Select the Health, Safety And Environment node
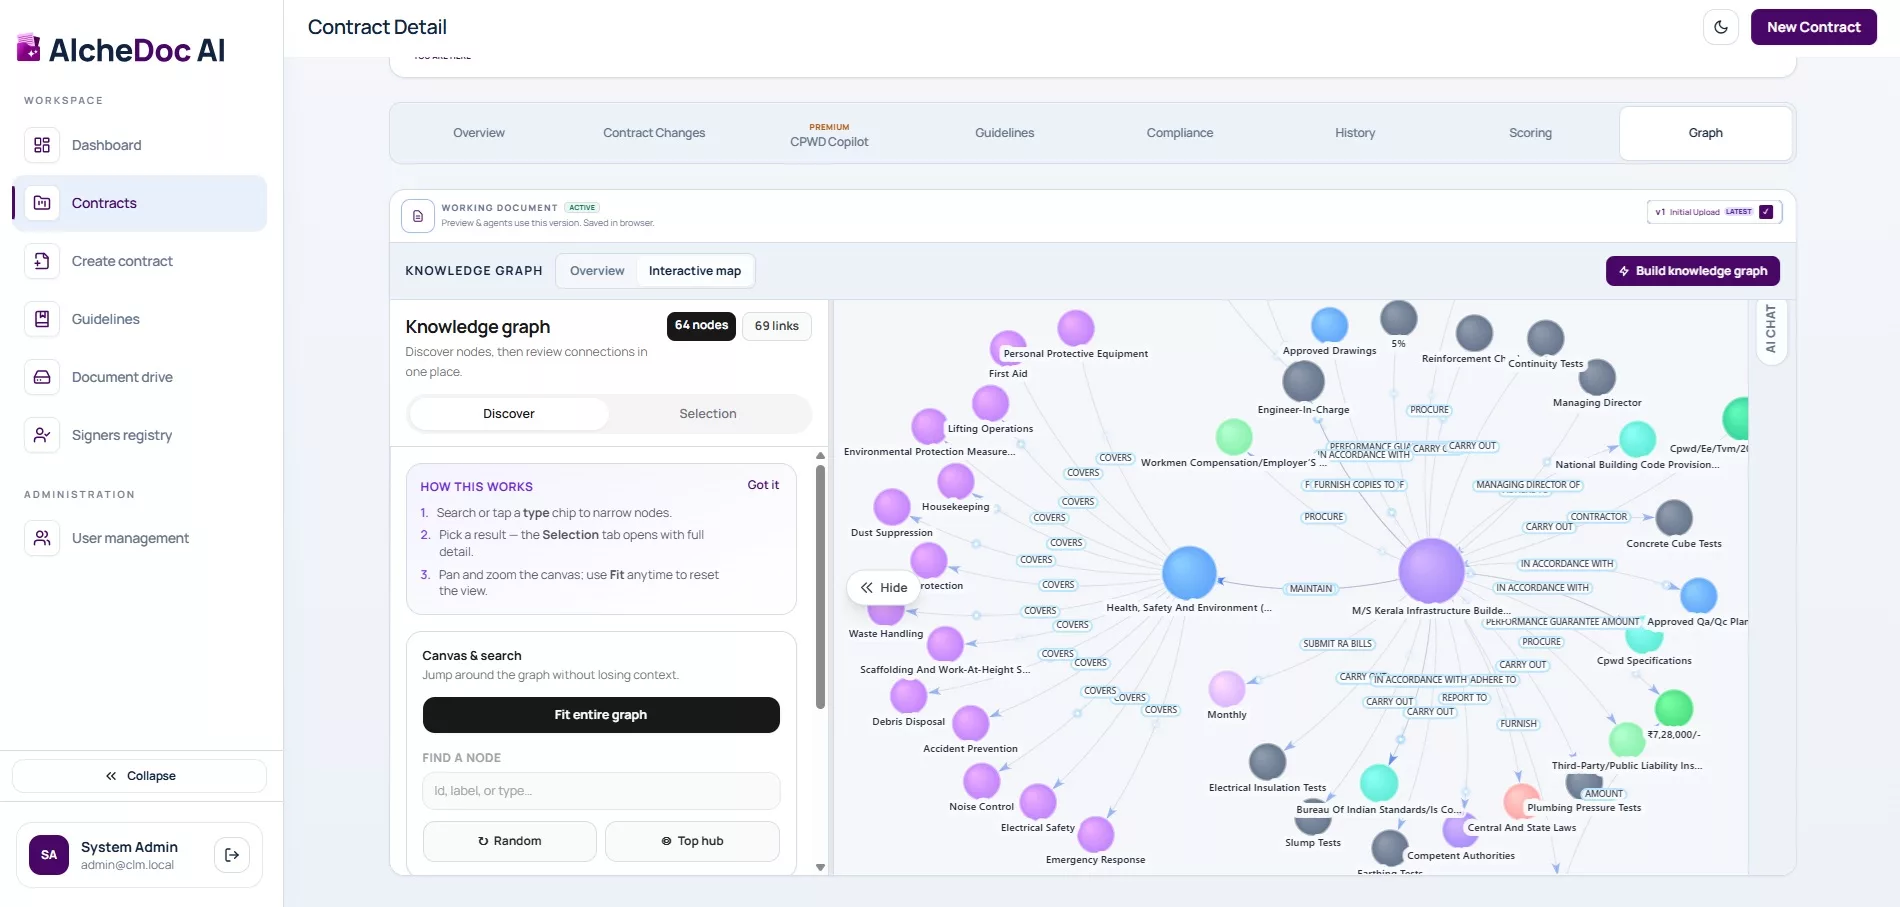 pos(1189,573)
